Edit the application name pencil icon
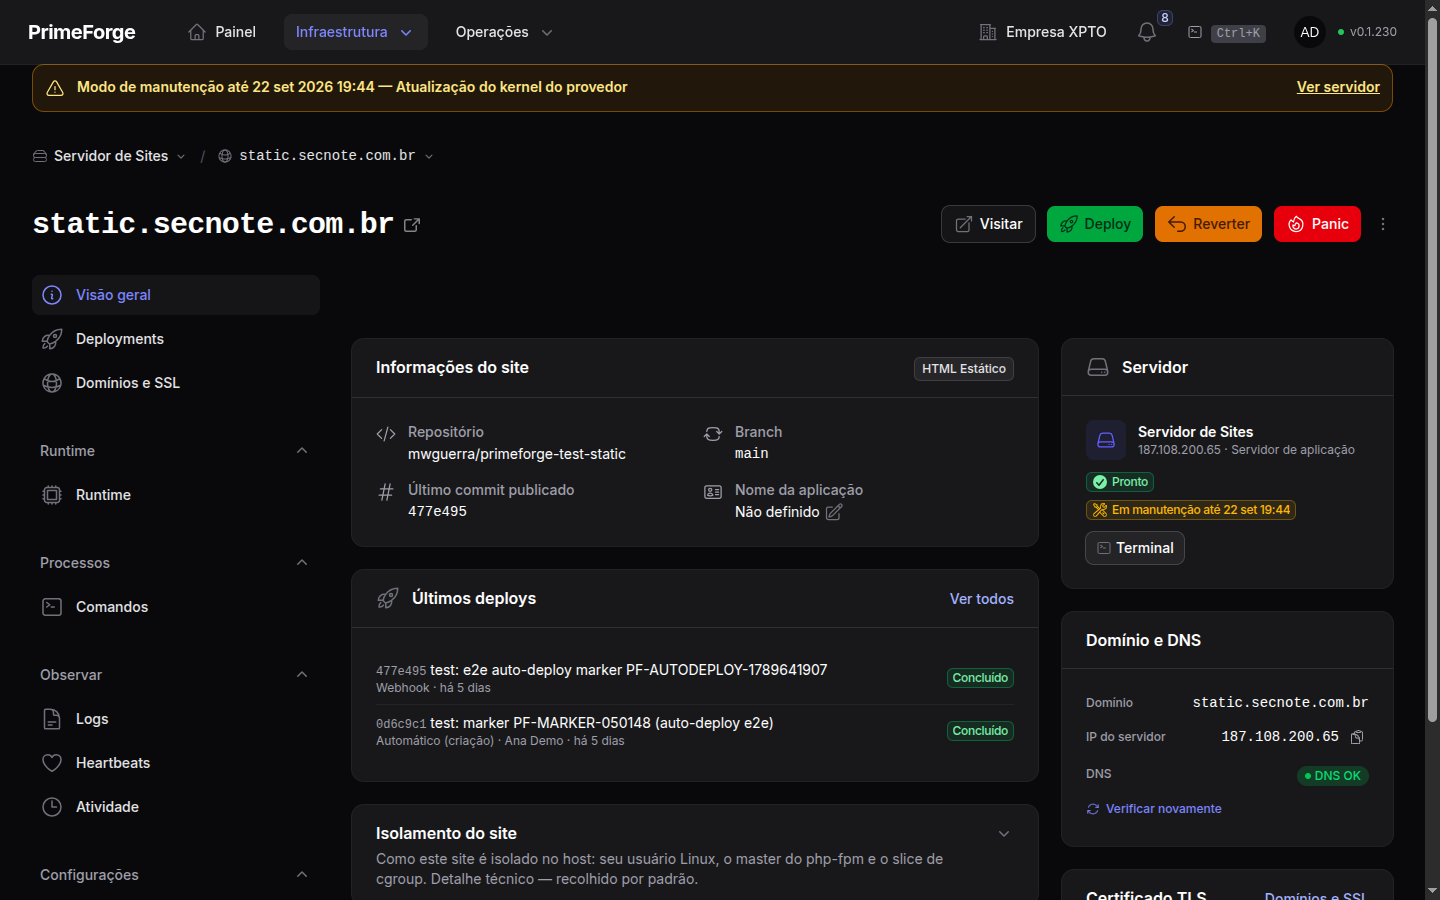This screenshot has width=1440, height=900. point(834,512)
